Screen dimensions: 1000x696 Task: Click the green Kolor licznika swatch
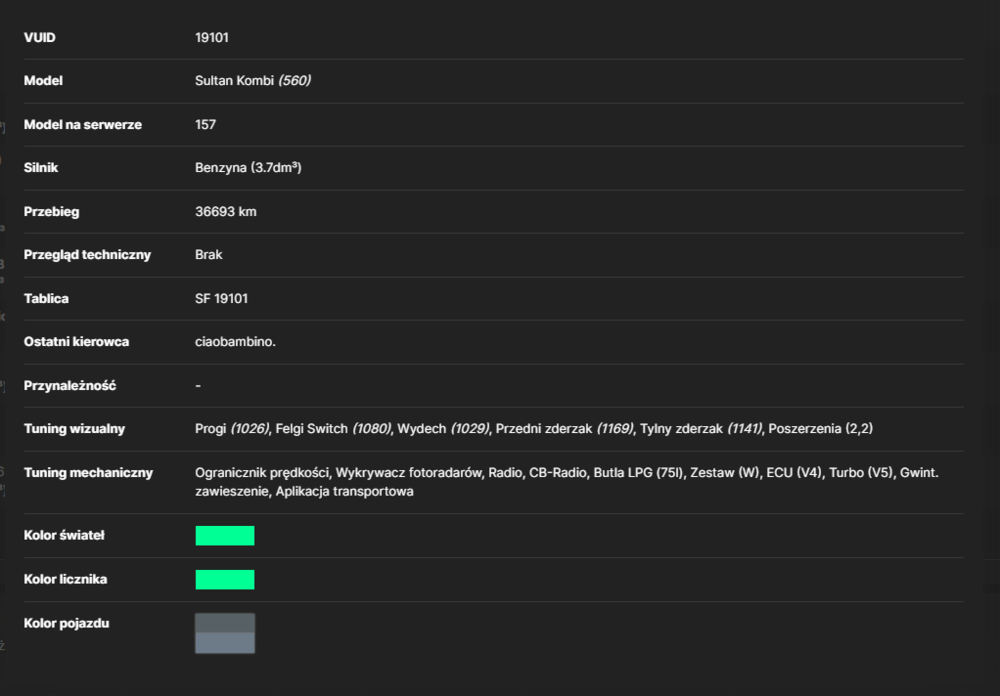tap(224, 579)
